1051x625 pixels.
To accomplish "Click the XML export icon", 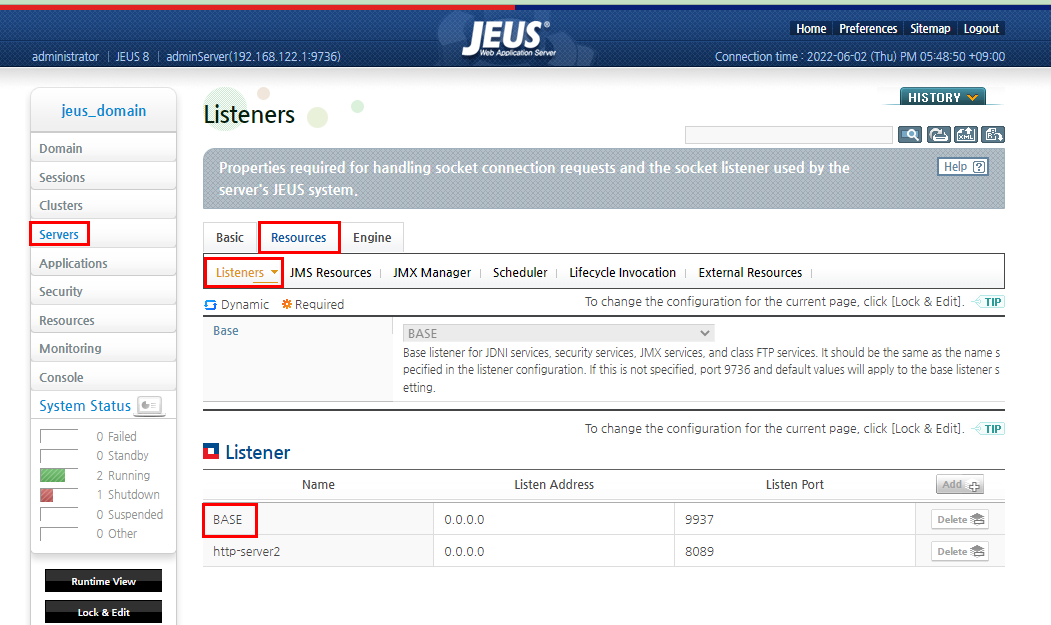I will coord(965,135).
